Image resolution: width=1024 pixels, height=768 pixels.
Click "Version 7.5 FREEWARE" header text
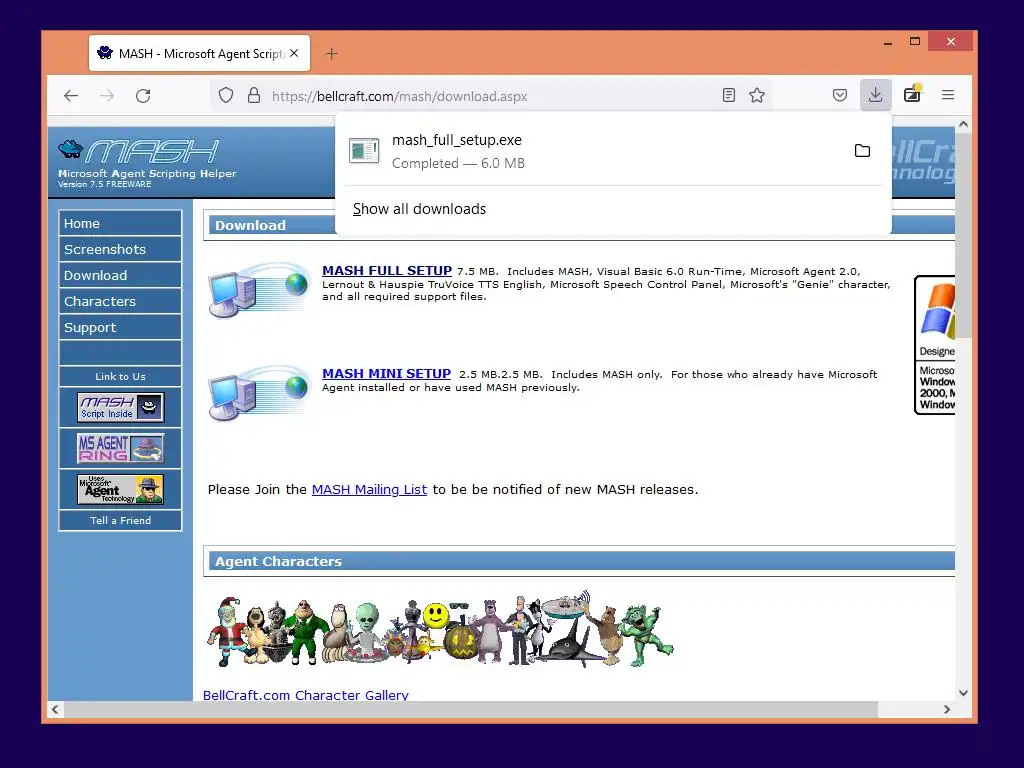[104, 184]
